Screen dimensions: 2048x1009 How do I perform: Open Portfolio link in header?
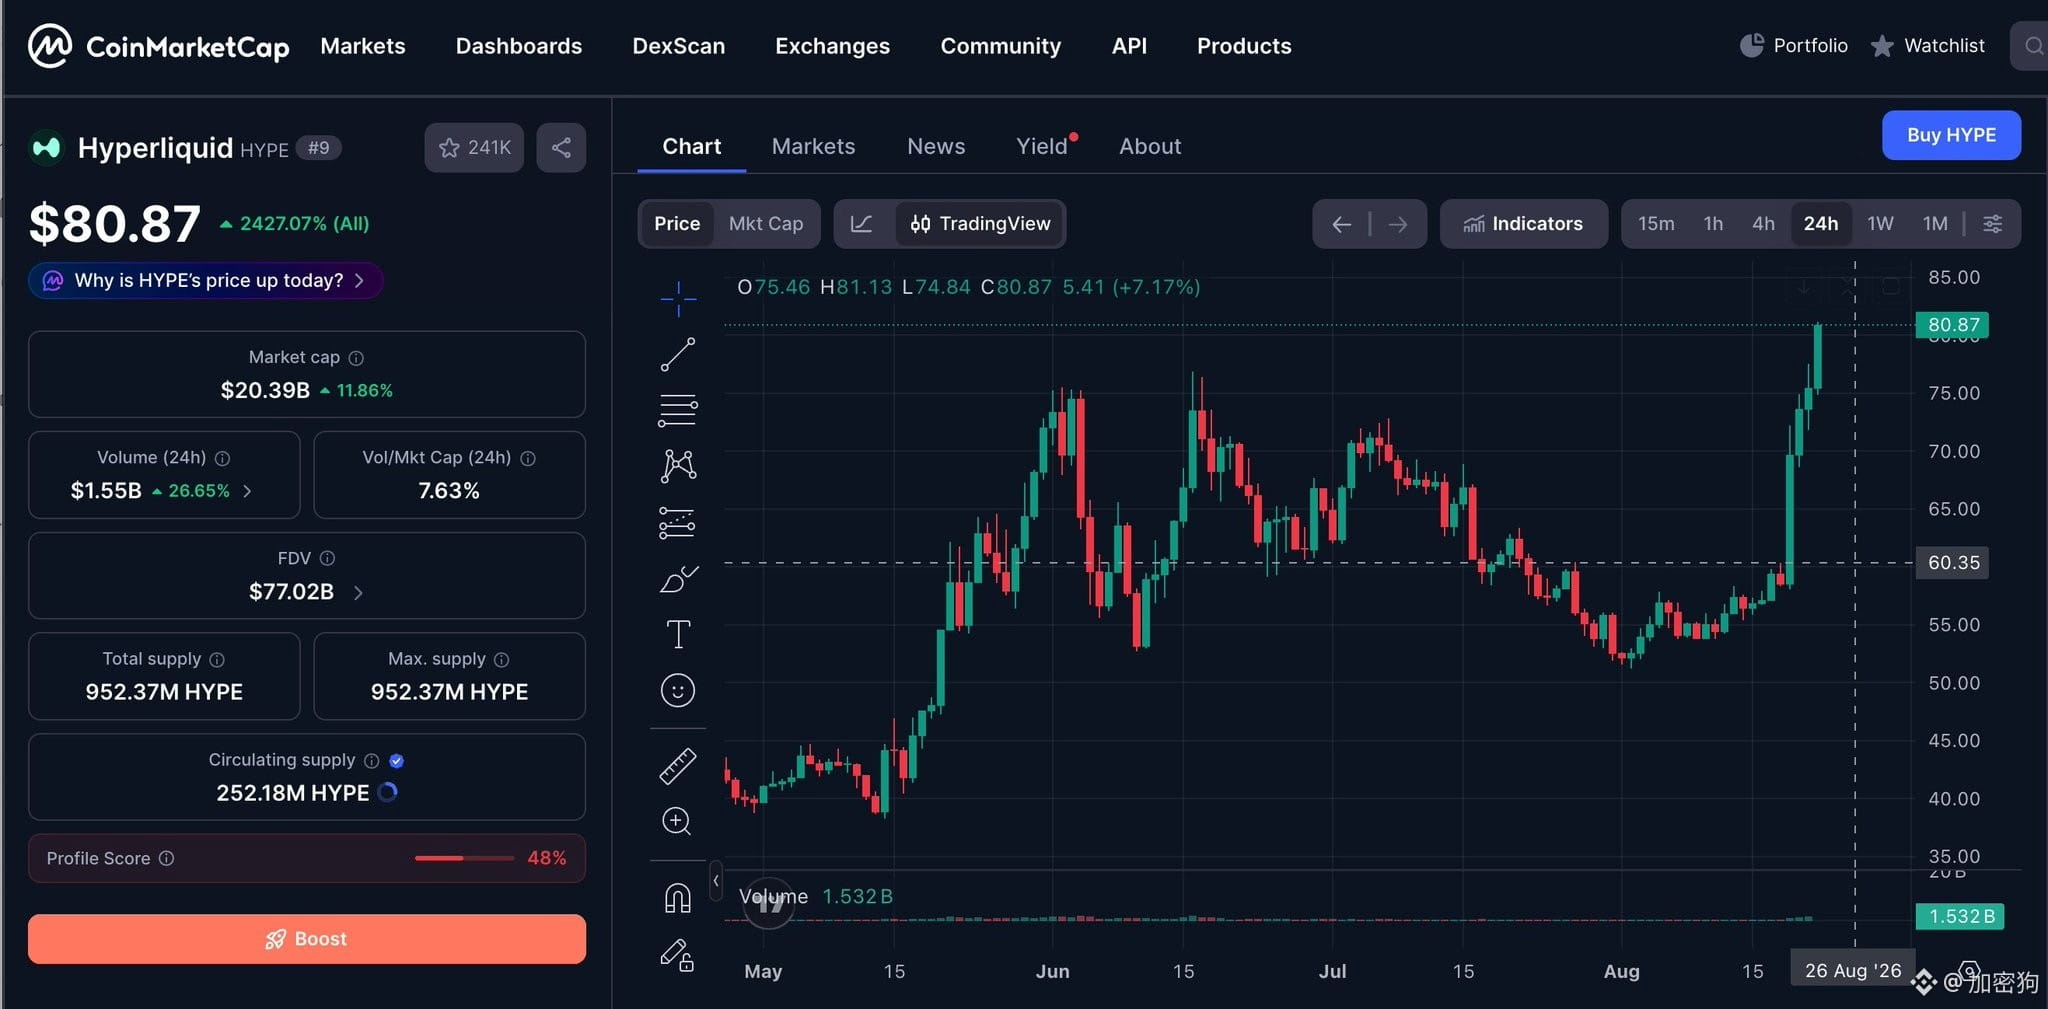(x=1795, y=46)
